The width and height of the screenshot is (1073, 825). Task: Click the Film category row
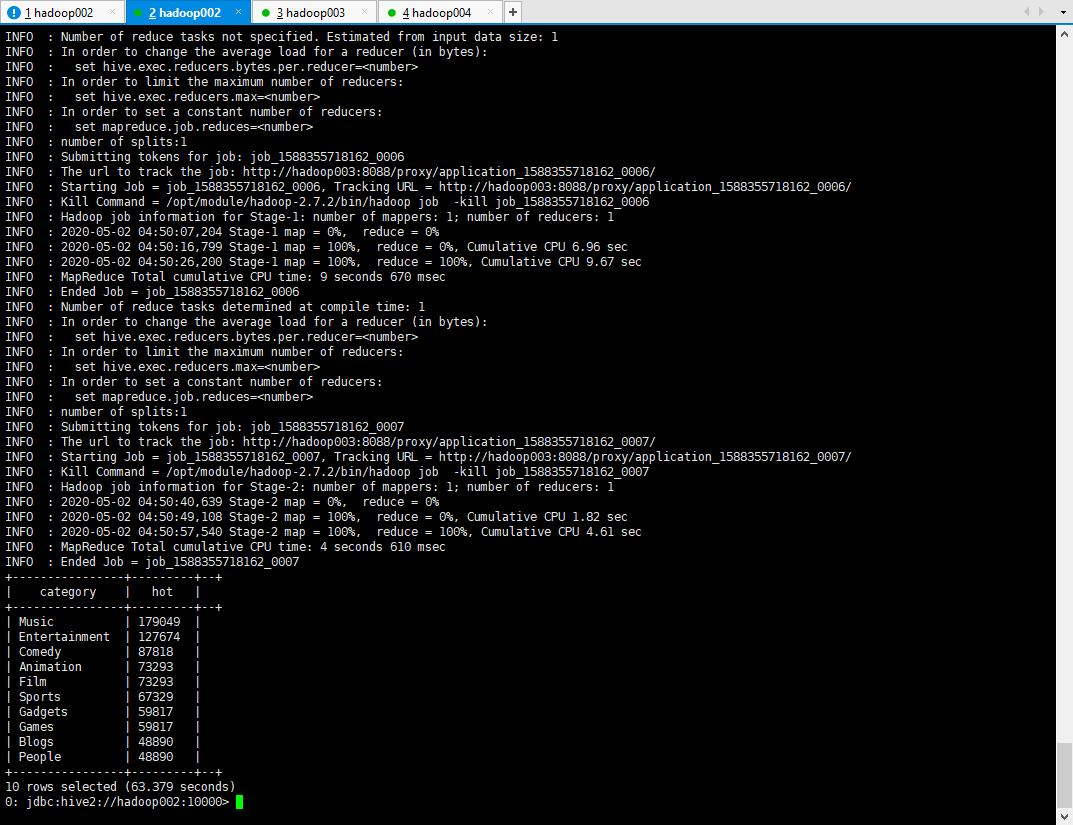click(103, 682)
